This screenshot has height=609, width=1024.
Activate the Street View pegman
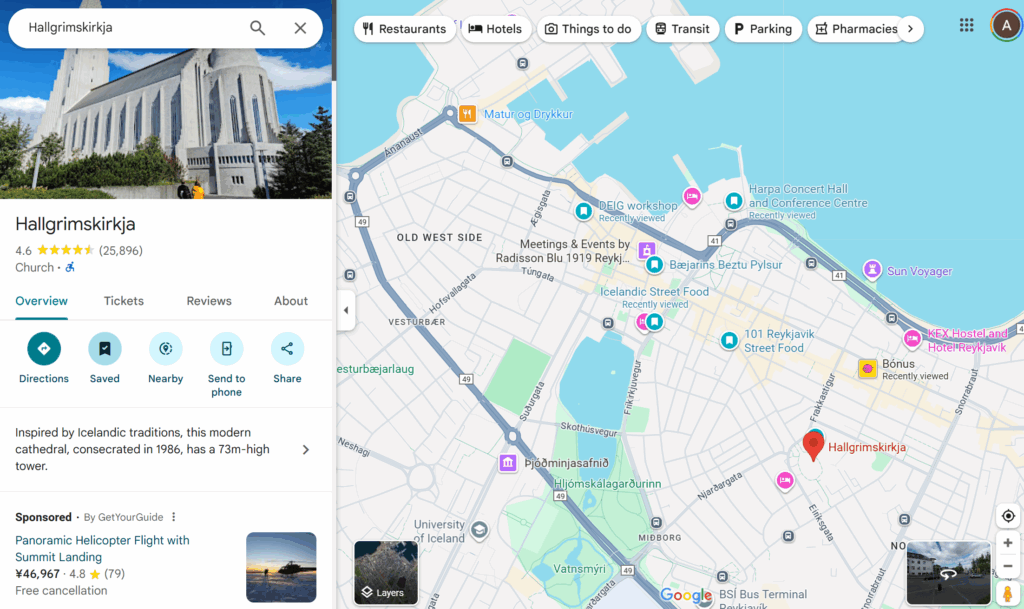(1008, 593)
